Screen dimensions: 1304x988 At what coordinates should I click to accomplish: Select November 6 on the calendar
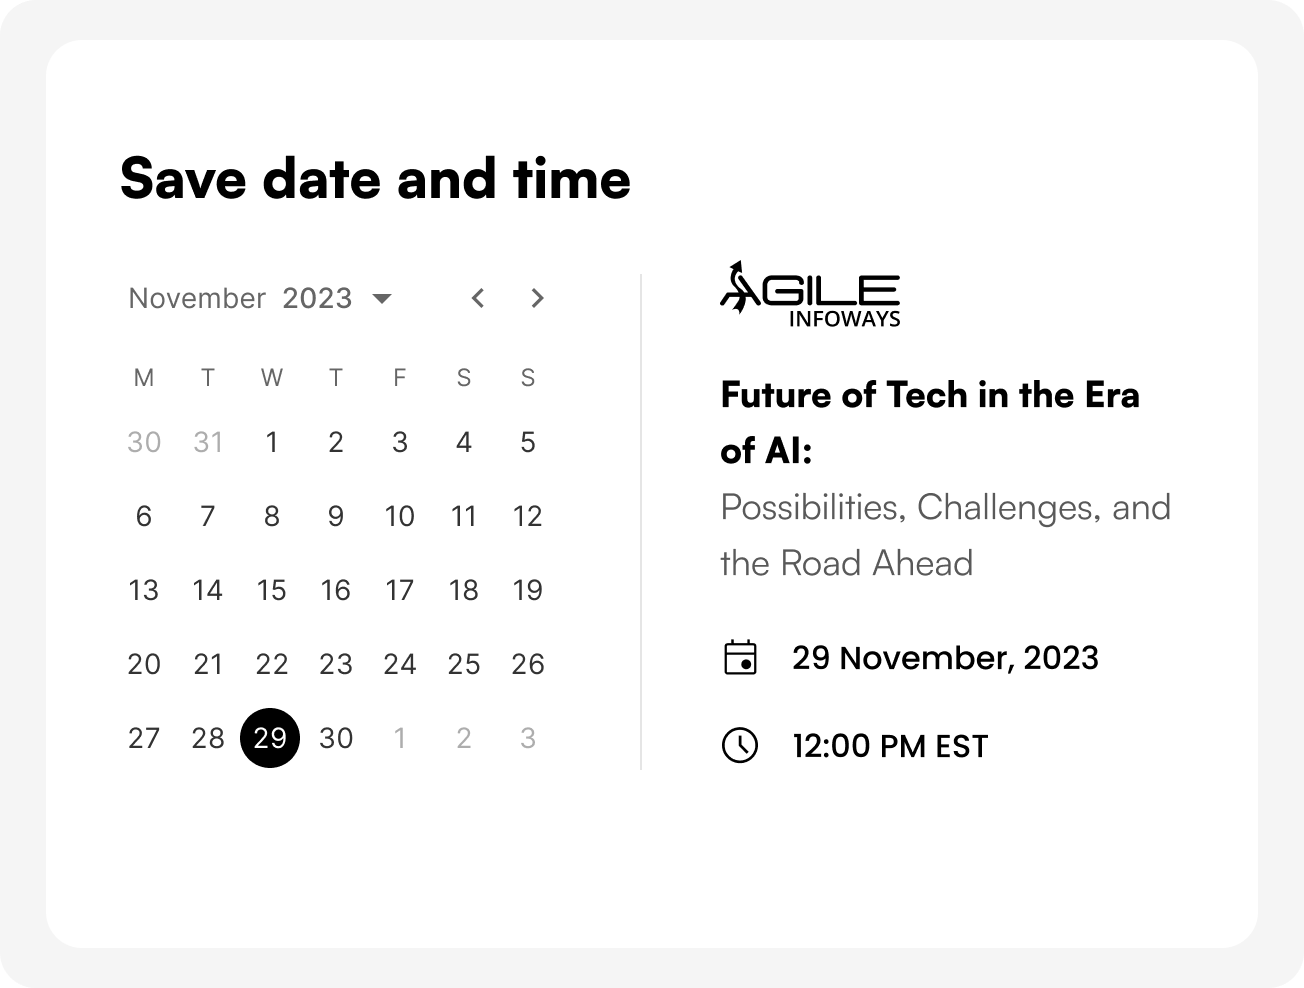pos(144,516)
